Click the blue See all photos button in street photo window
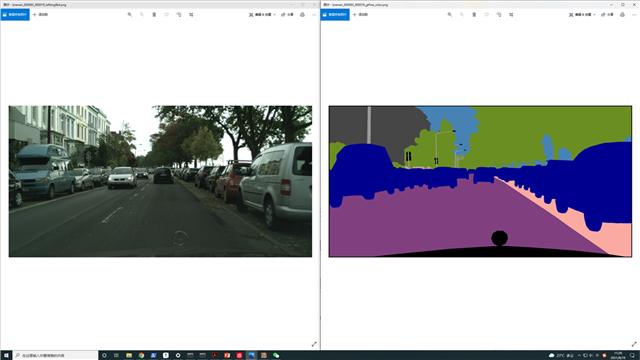 click(x=15, y=15)
